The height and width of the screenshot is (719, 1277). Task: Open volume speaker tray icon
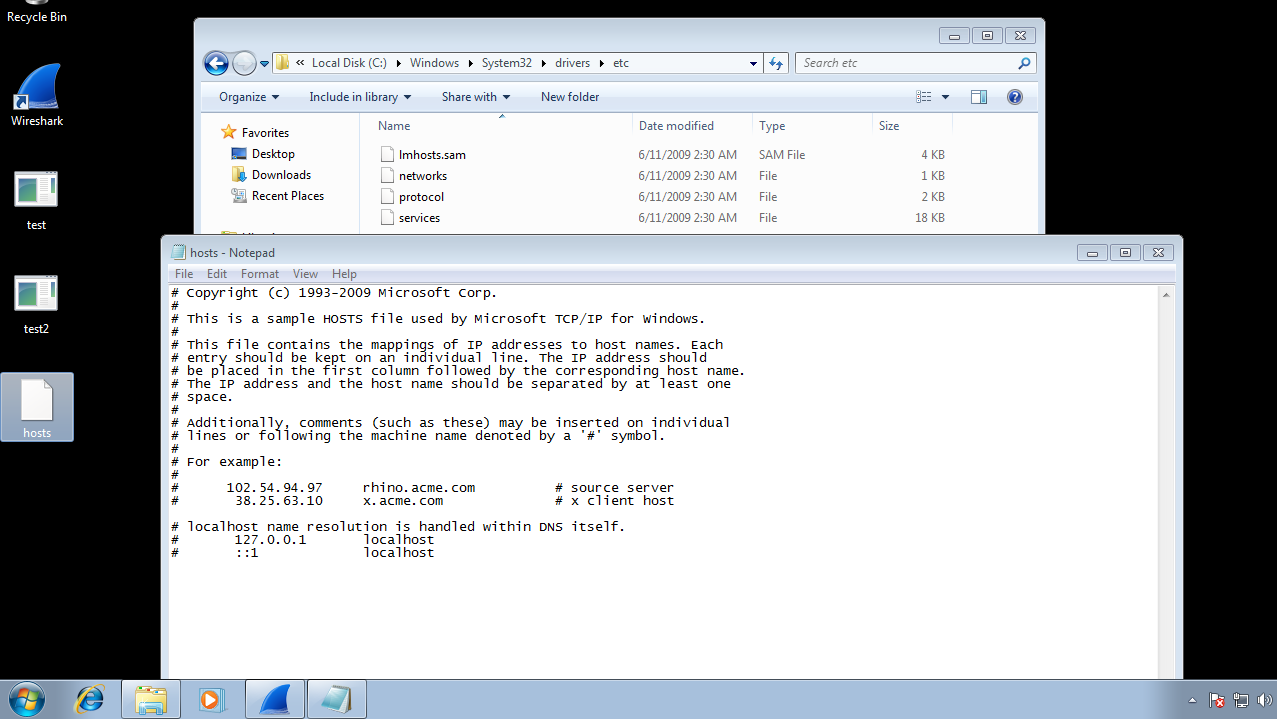(1263, 700)
